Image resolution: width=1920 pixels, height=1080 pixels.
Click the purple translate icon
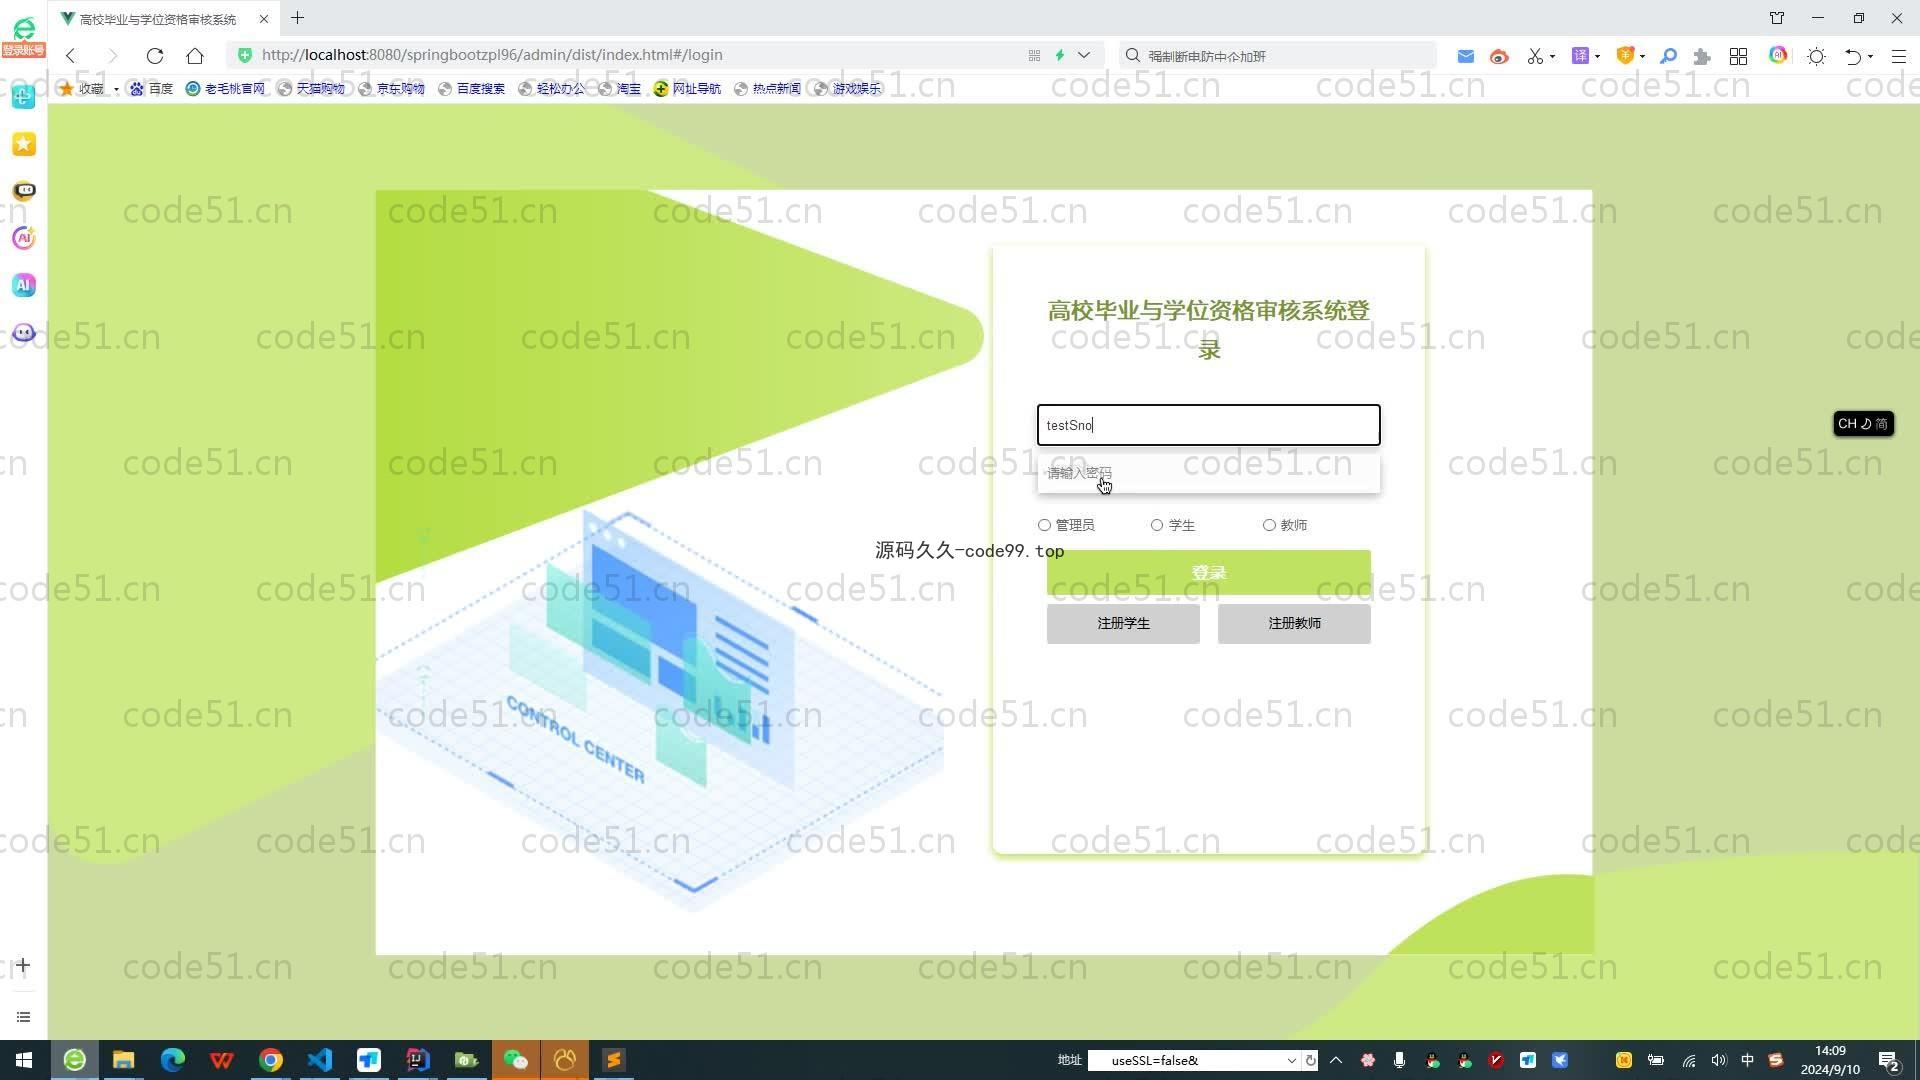coord(1580,56)
